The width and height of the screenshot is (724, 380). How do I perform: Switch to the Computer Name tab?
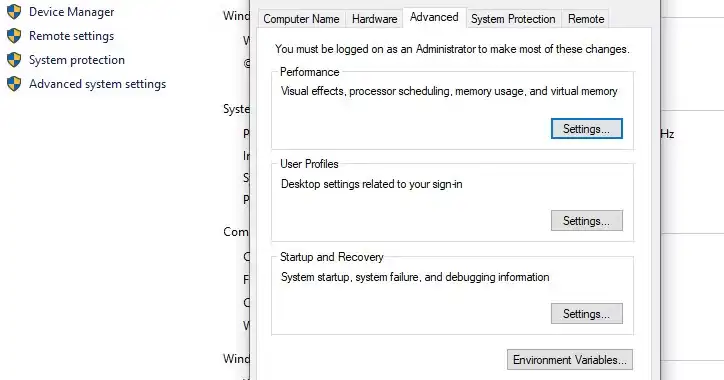(301, 19)
